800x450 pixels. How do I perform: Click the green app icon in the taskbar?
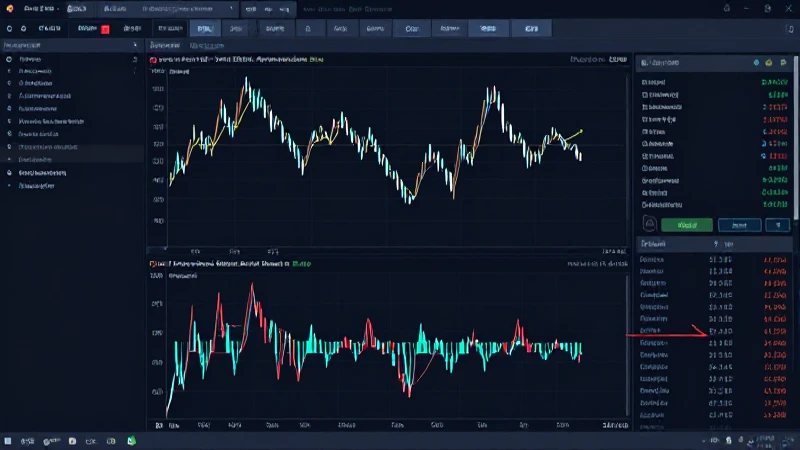tap(132, 441)
